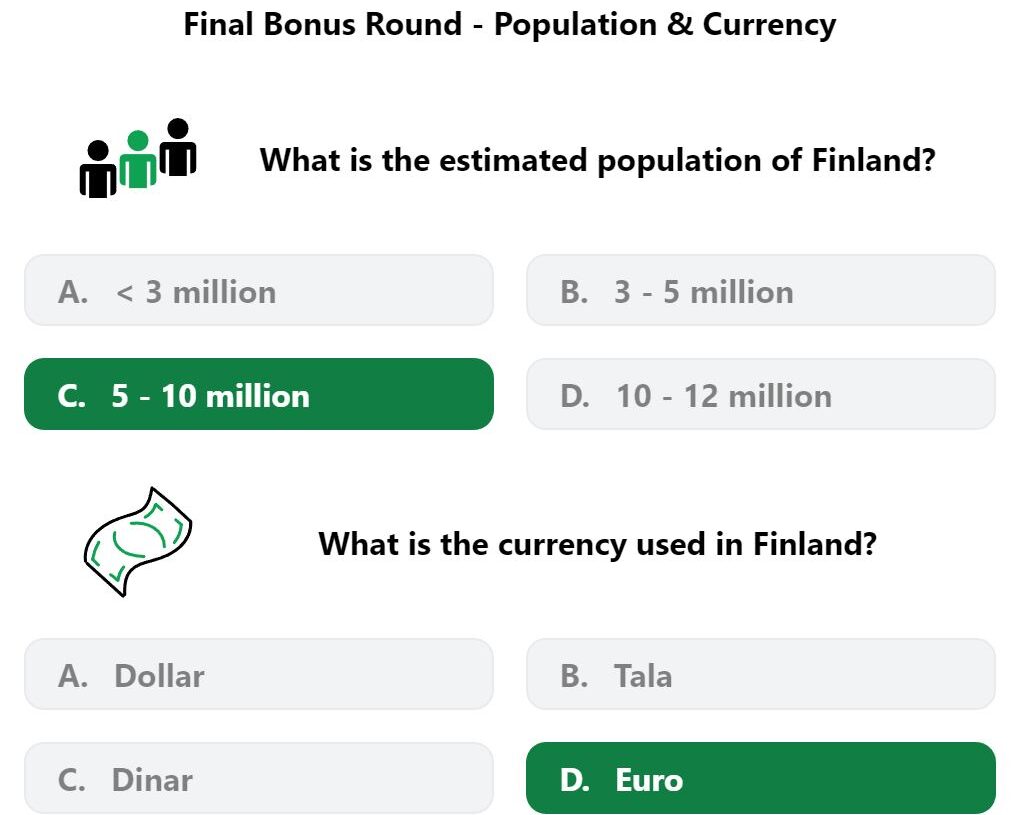The image size is (1023, 815).
Task: Select answer A. < 3 million
Action: [258, 290]
